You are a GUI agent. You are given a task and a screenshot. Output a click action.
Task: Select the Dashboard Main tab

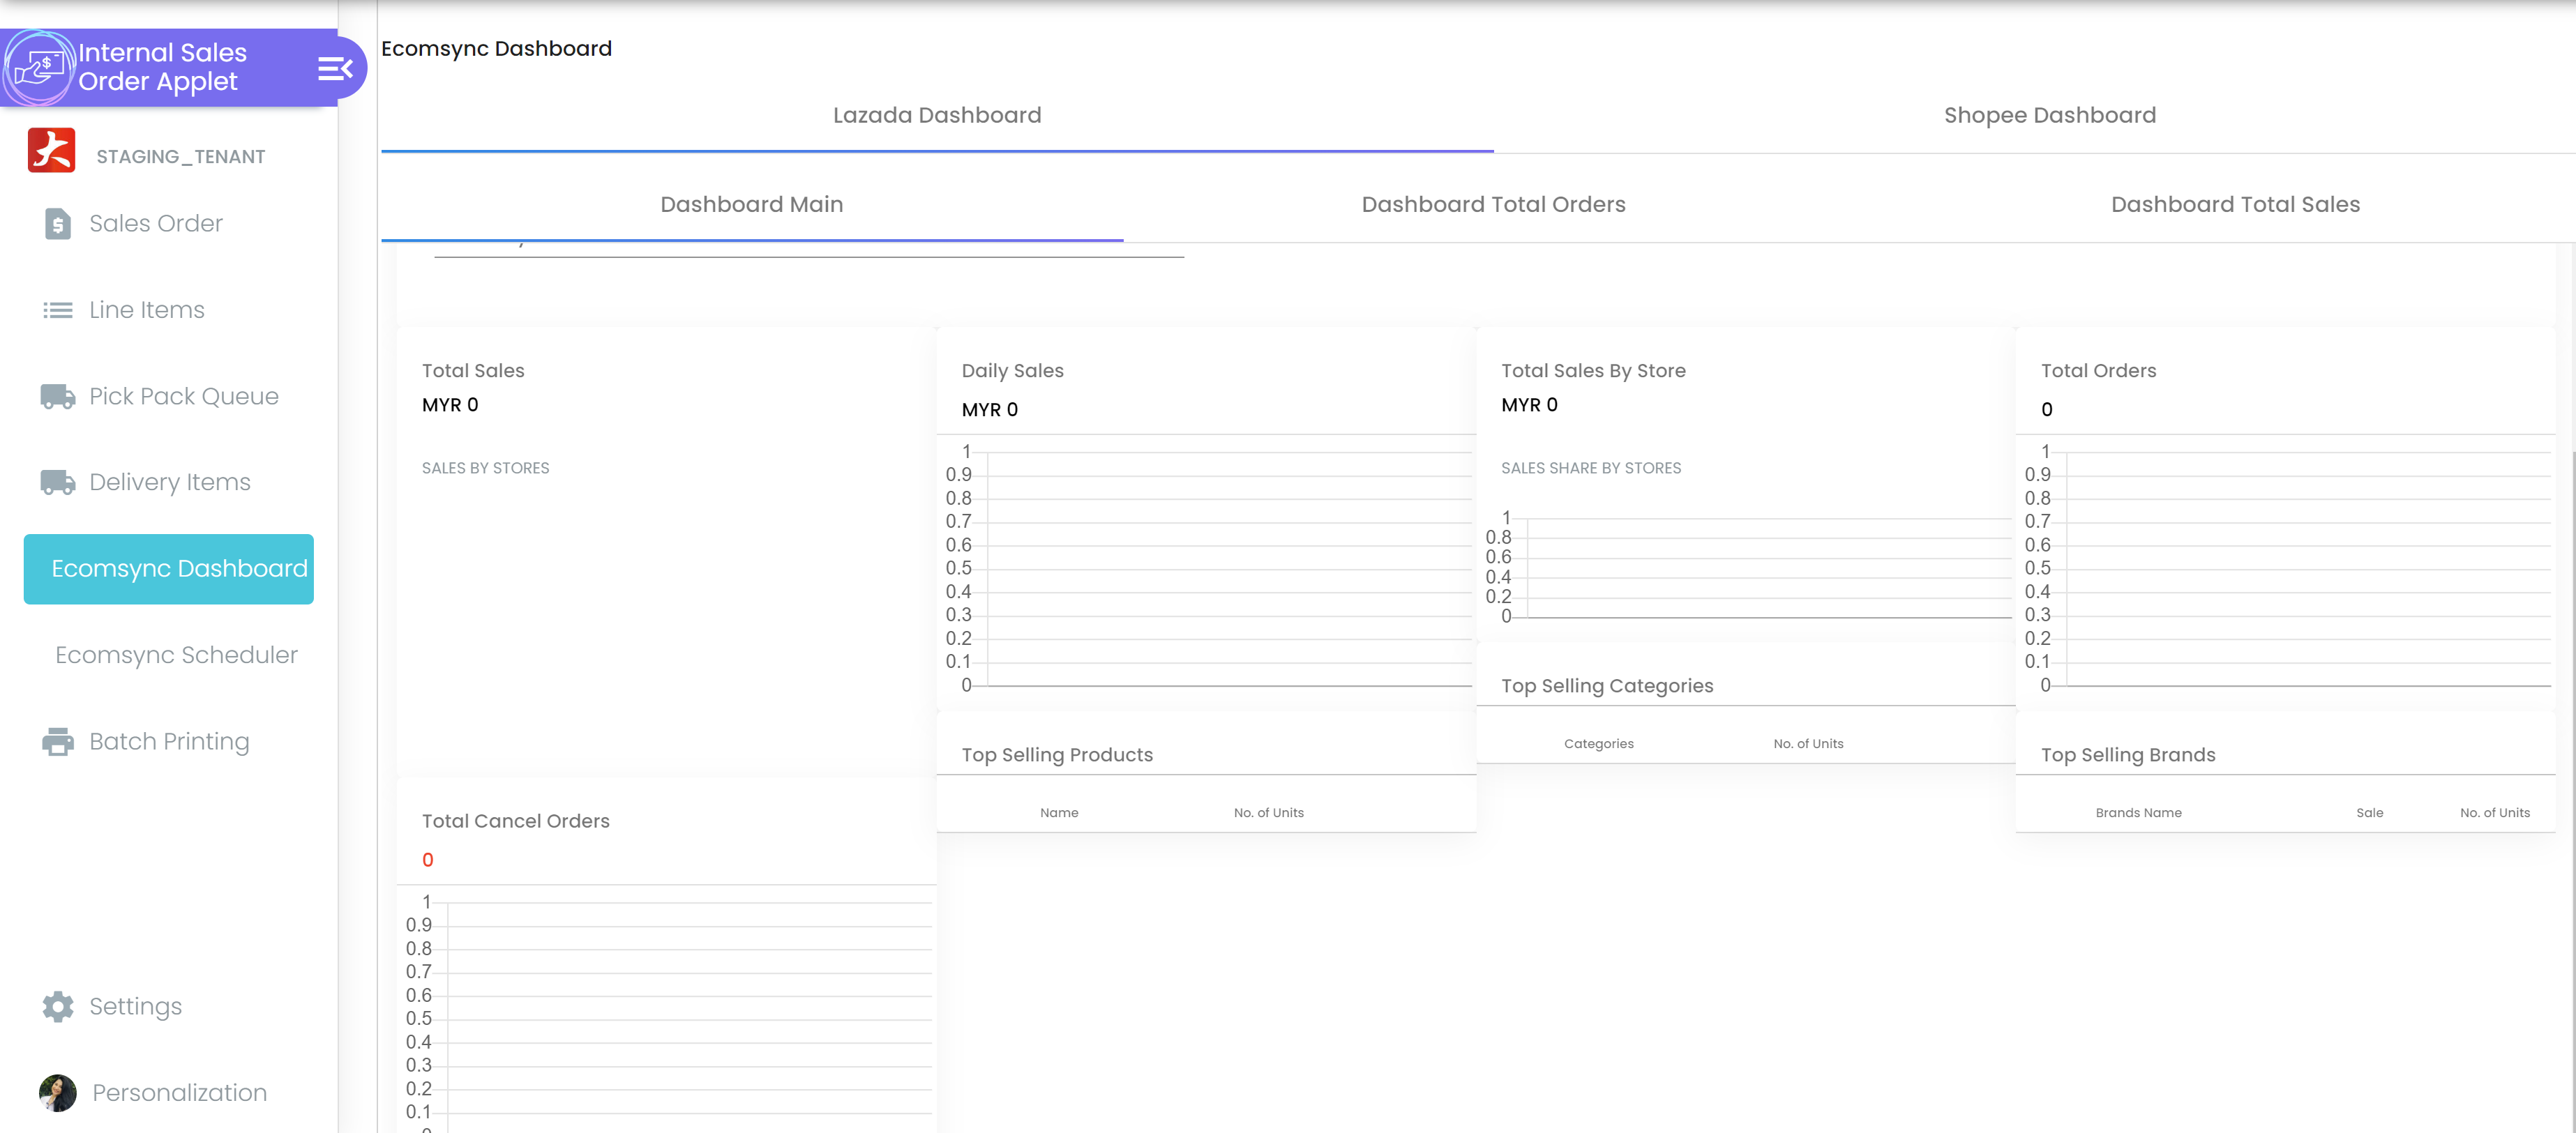(751, 205)
